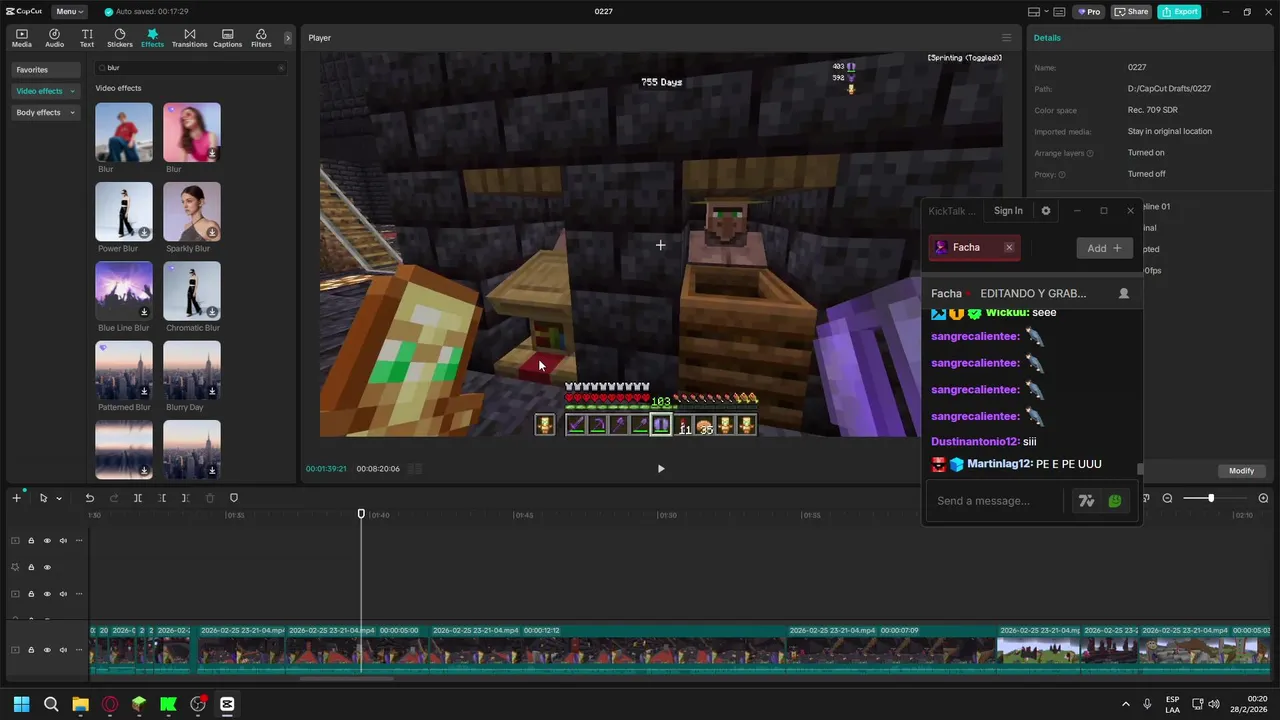
Task: Click the timeline horizontal scrollbar
Action: click(346, 678)
